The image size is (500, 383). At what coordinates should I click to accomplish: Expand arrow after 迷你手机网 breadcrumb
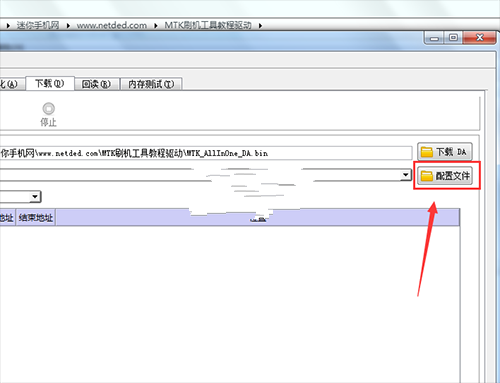pyautogui.click(x=68, y=26)
